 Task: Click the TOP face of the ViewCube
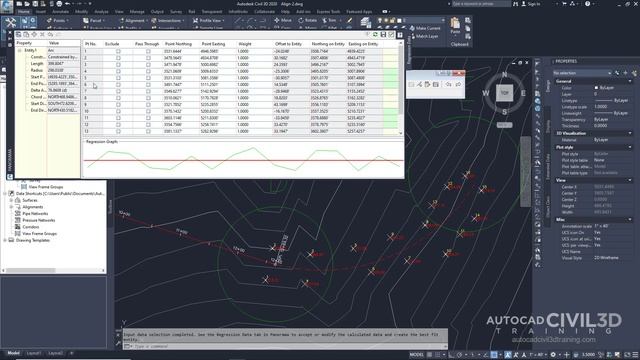(504, 93)
